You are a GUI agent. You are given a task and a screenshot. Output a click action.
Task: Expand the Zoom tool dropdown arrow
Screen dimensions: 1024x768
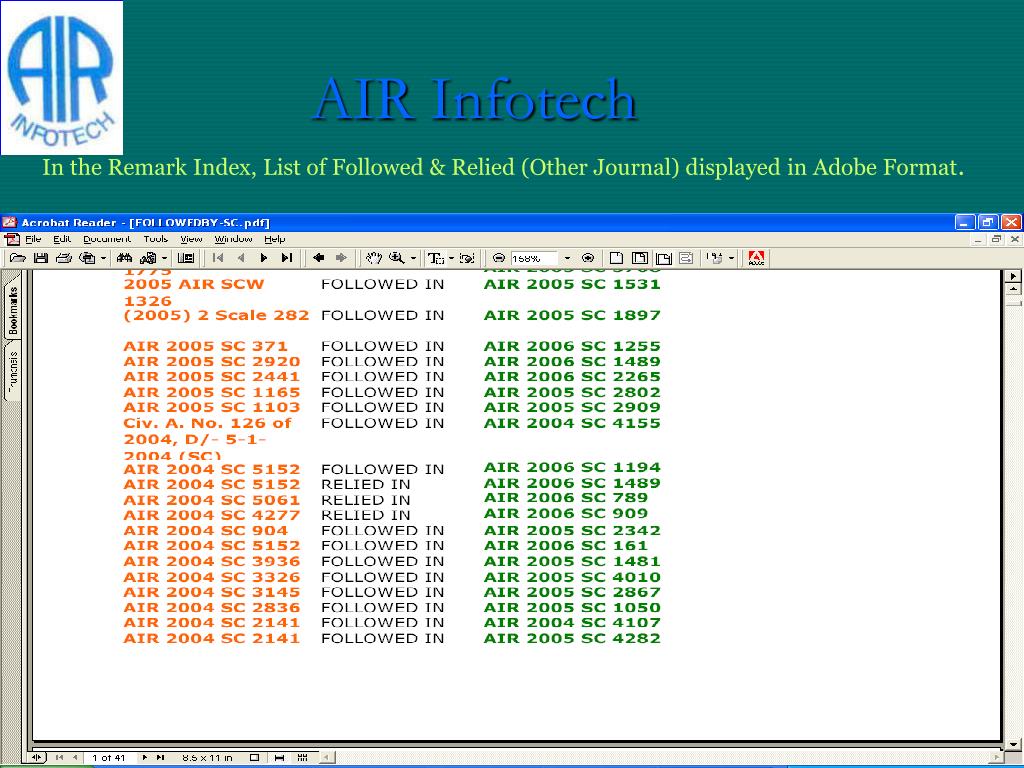(x=413, y=258)
